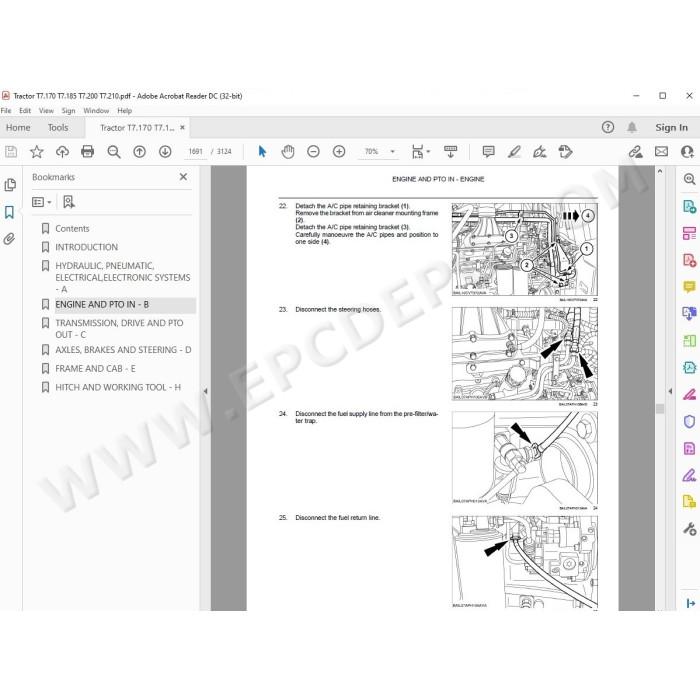This screenshot has height=700, width=700.
Task: Star the document as favorite
Action: pyautogui.click(x=37, y=152)
